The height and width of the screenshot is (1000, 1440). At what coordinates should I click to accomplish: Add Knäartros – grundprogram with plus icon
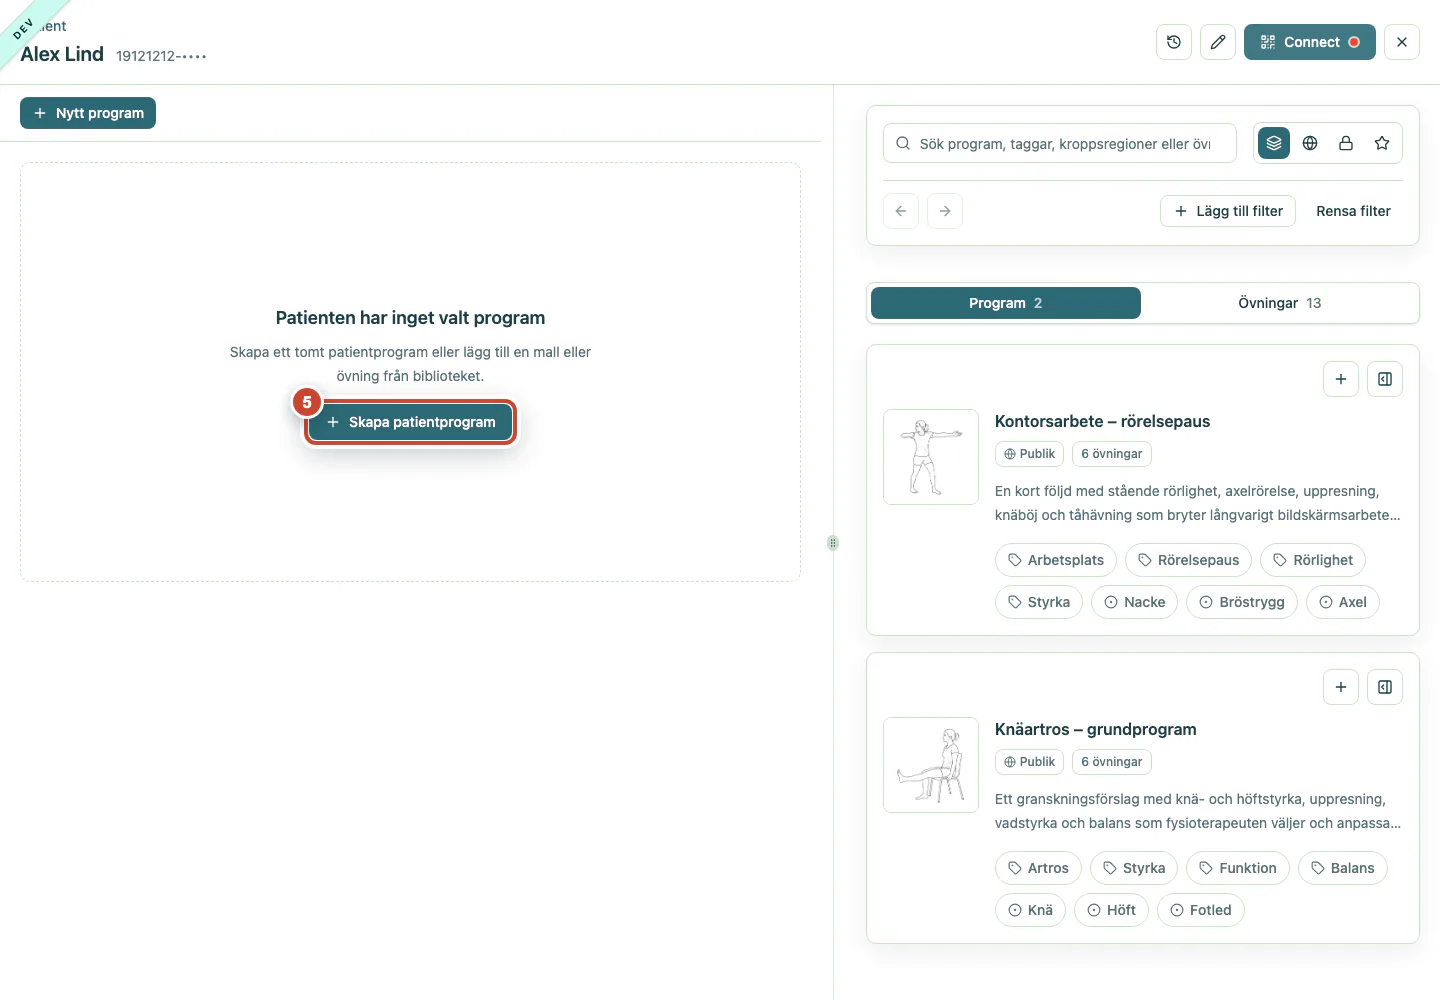(x=1341, y=687)
